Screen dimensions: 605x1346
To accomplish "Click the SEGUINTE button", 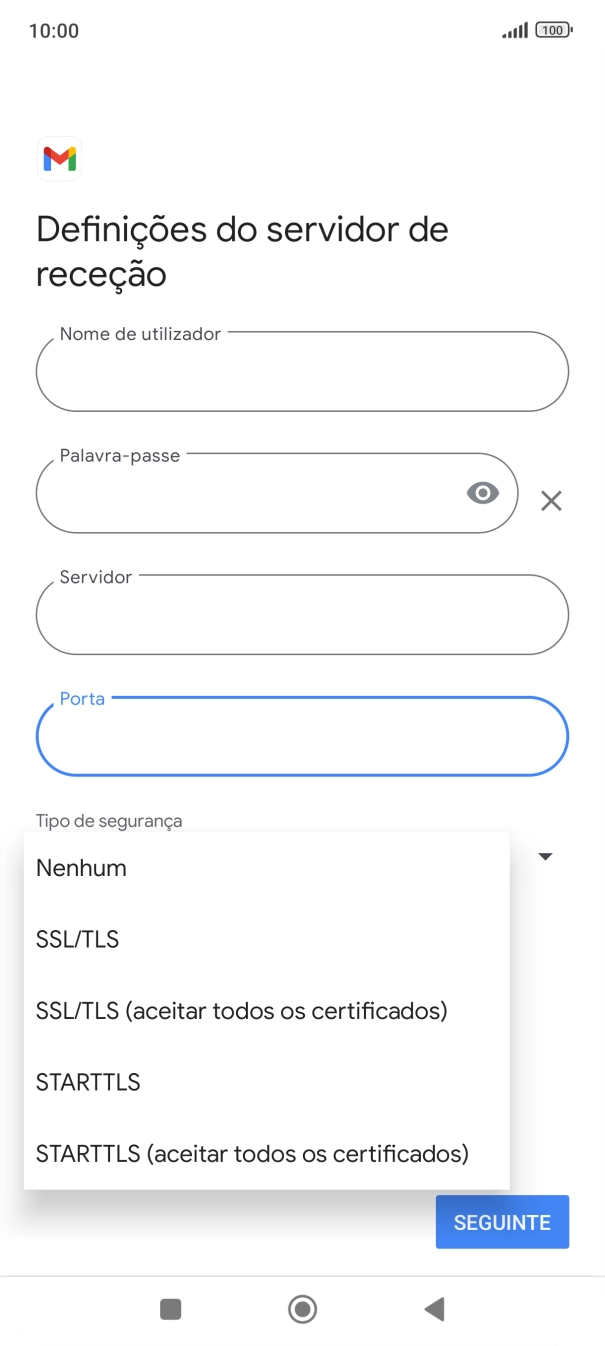I will click(502, 1221).
